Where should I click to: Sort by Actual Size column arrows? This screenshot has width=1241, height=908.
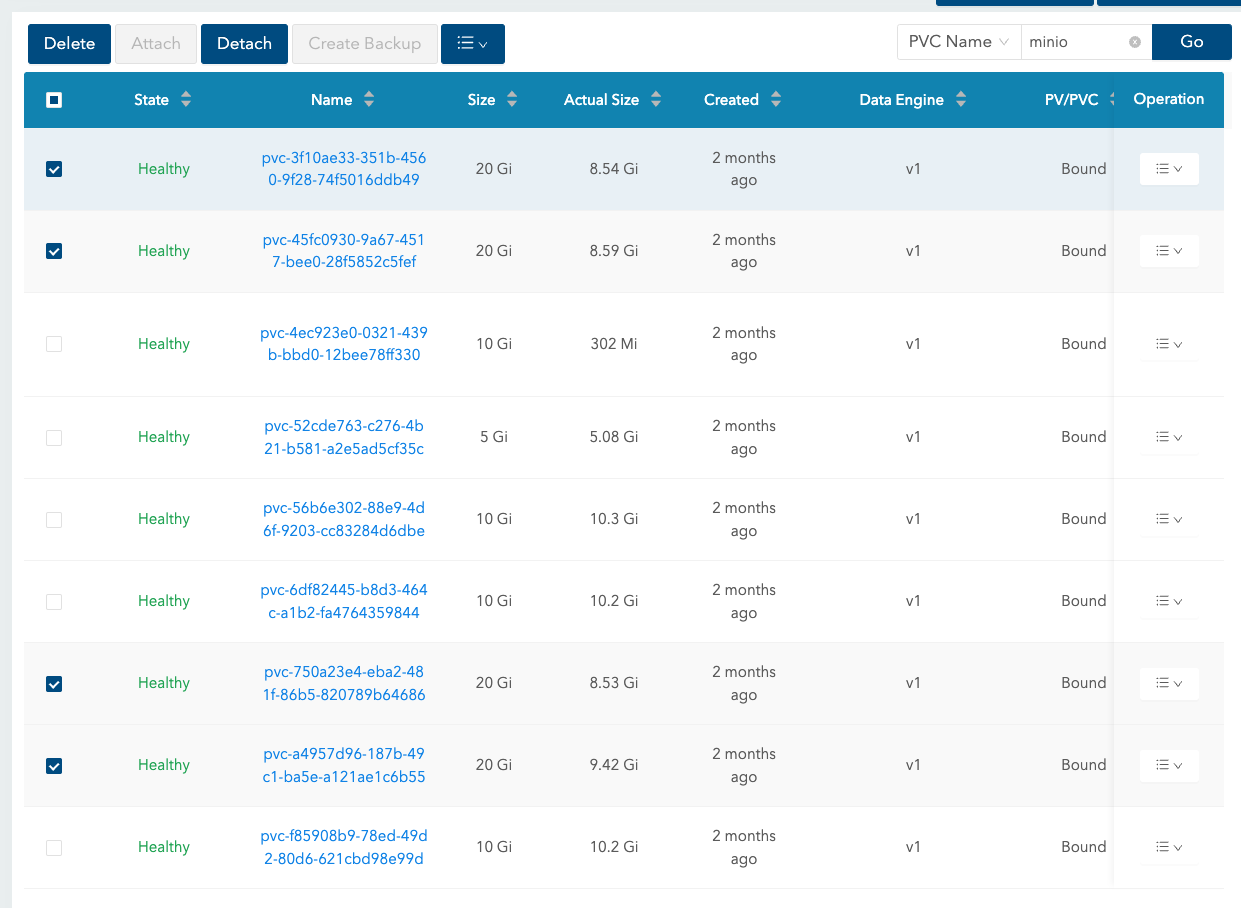(x=656, y=100)
